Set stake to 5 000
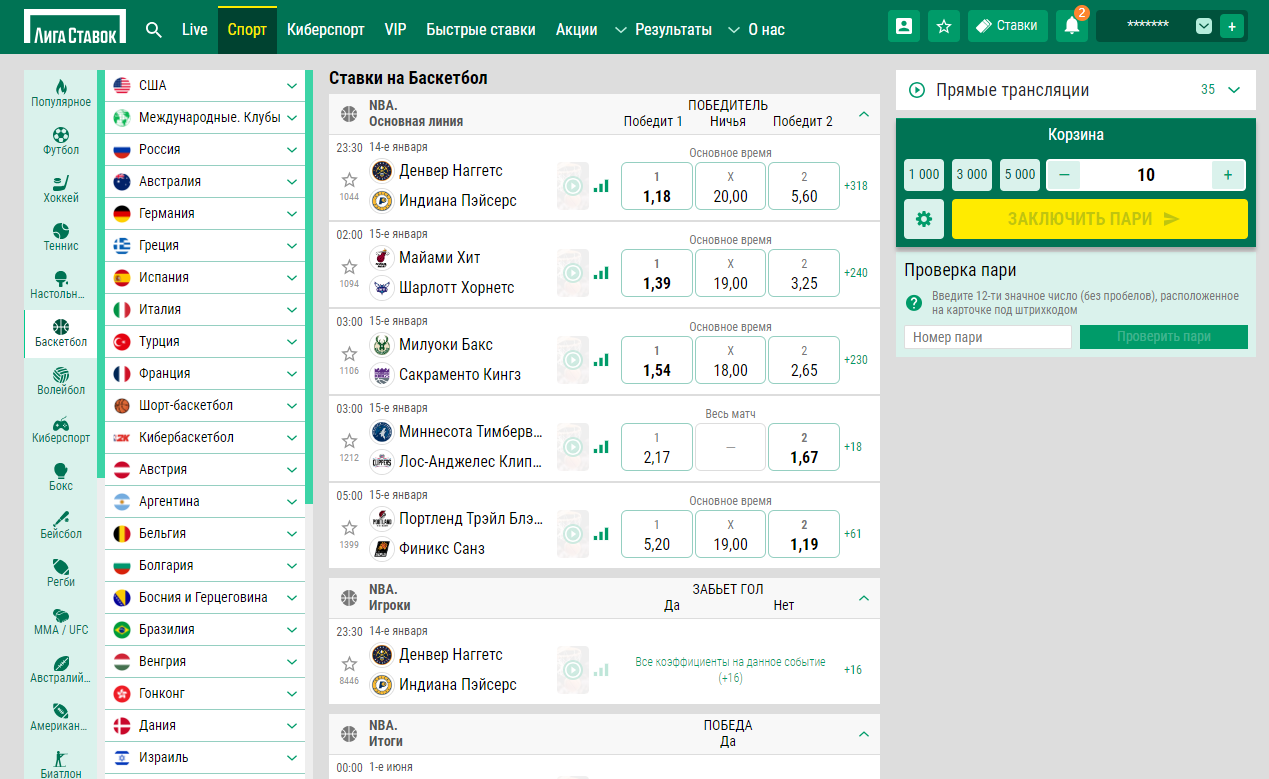Screen dimensions: 1269x779 pos(1020,175)
